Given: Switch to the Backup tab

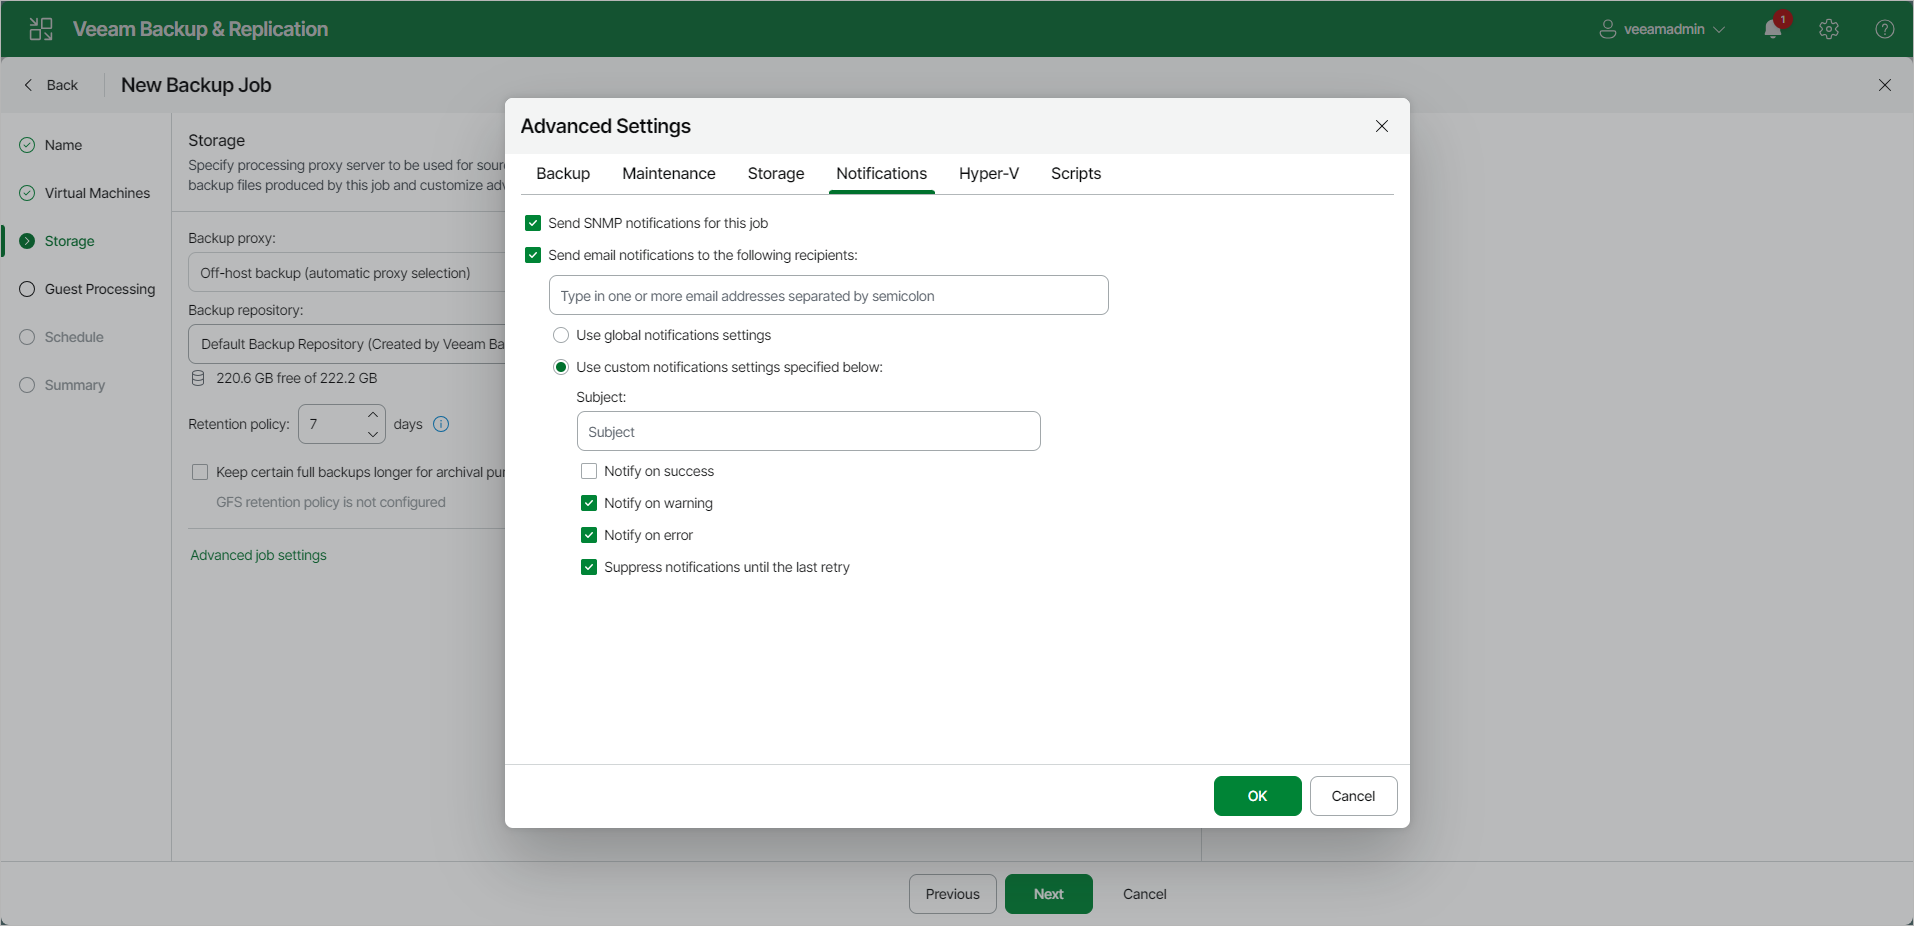Looking at the screenshot, I should coord(563,173).
